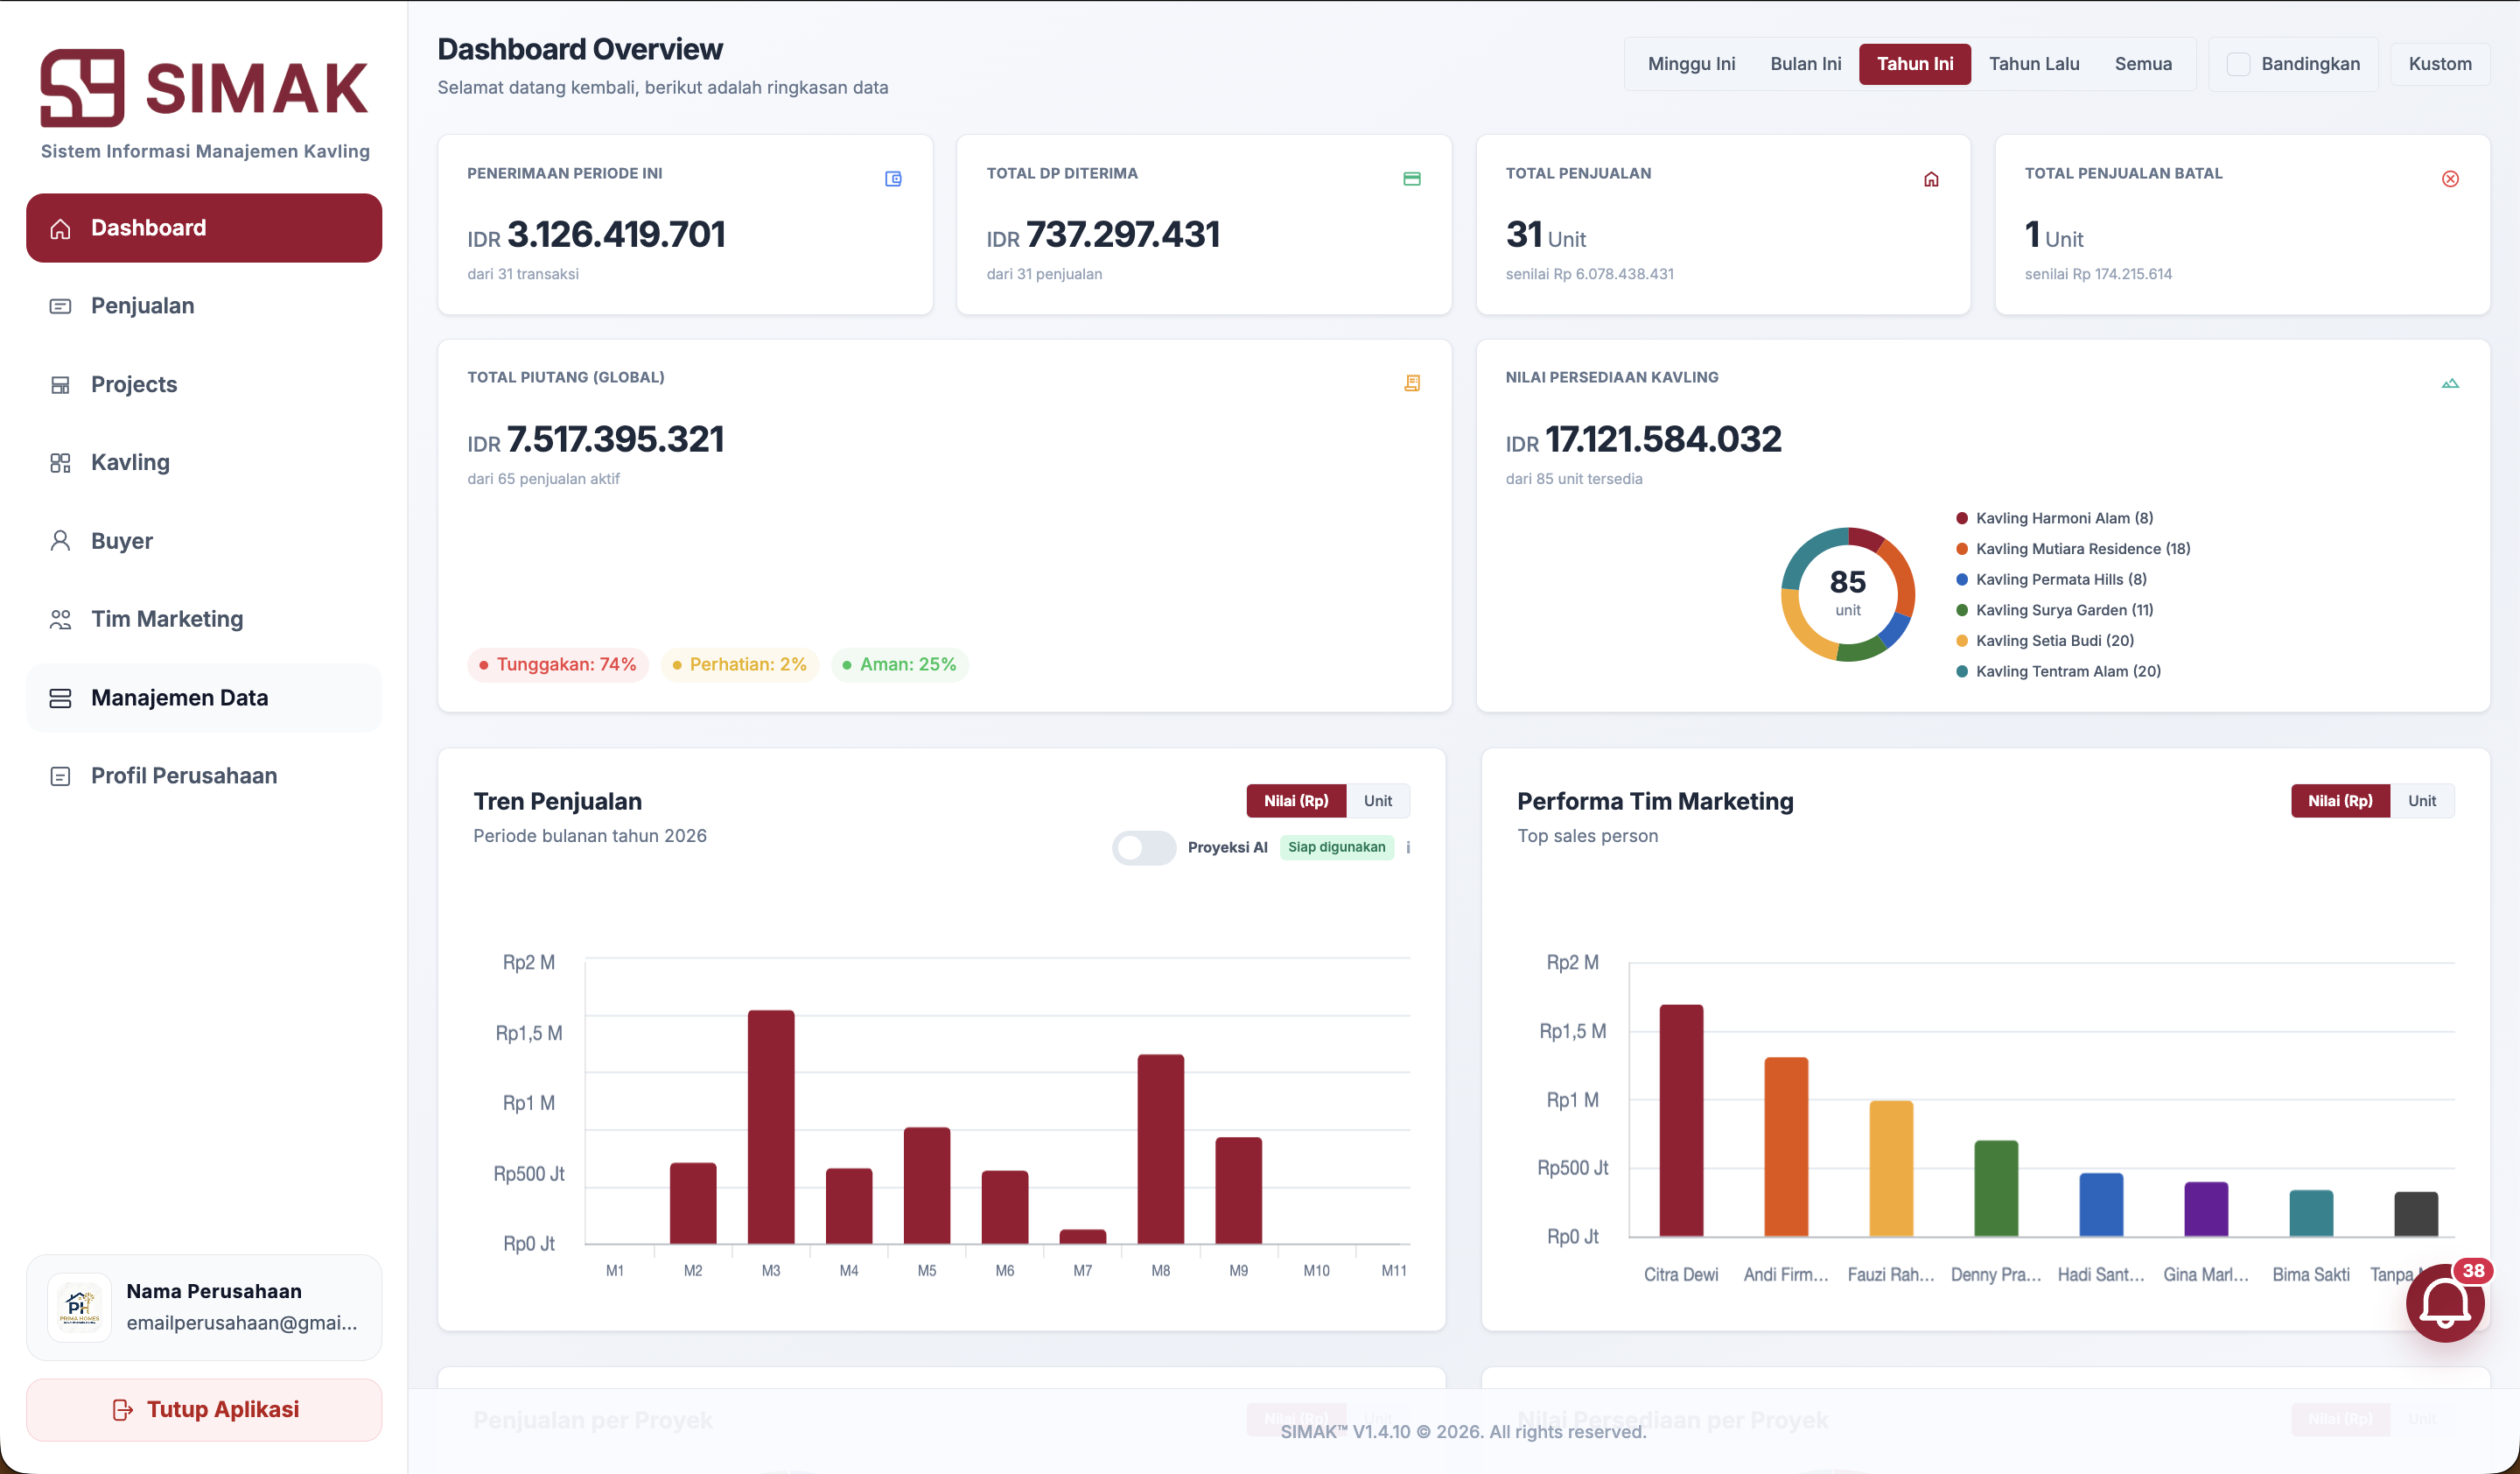Click the Siap digunakan status badge

(1336, 847)
